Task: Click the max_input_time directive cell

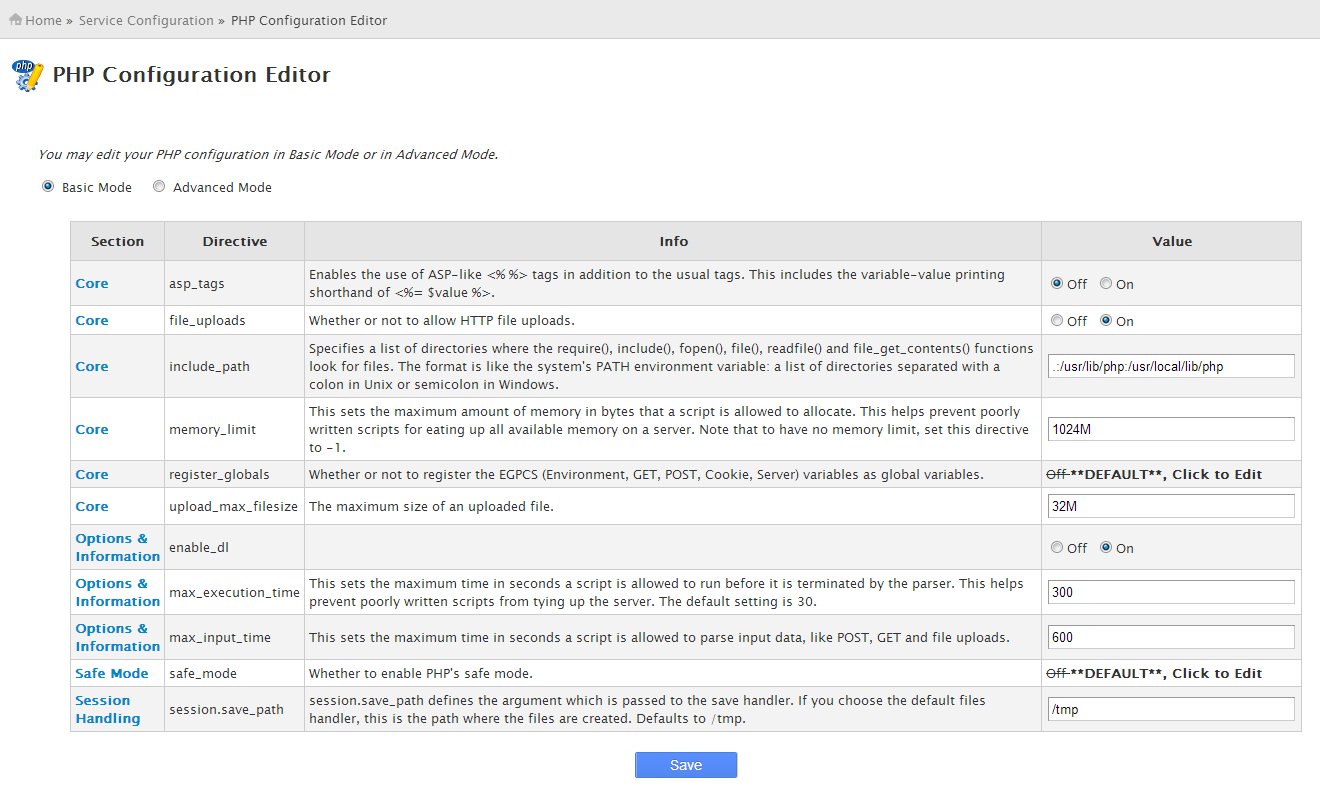Action: pyautogui.click(x=235, y=637)
